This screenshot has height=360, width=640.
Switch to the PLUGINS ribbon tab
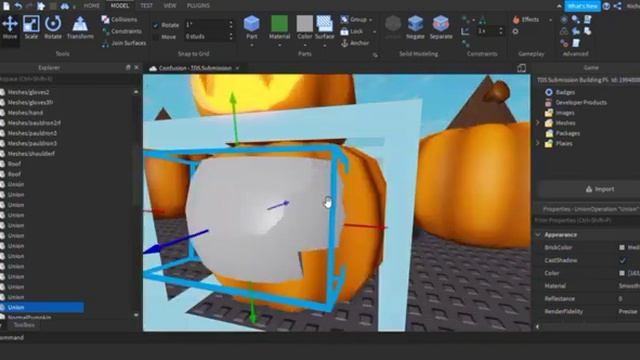click(x=198, y=6)
